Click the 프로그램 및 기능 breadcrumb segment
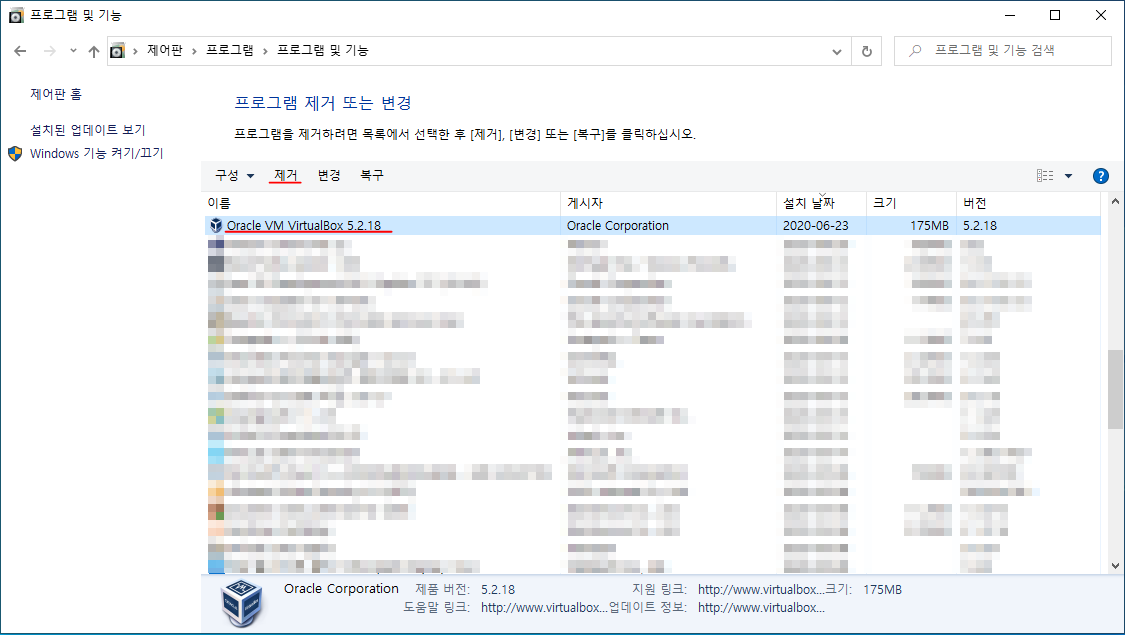 tap(323, 50)
